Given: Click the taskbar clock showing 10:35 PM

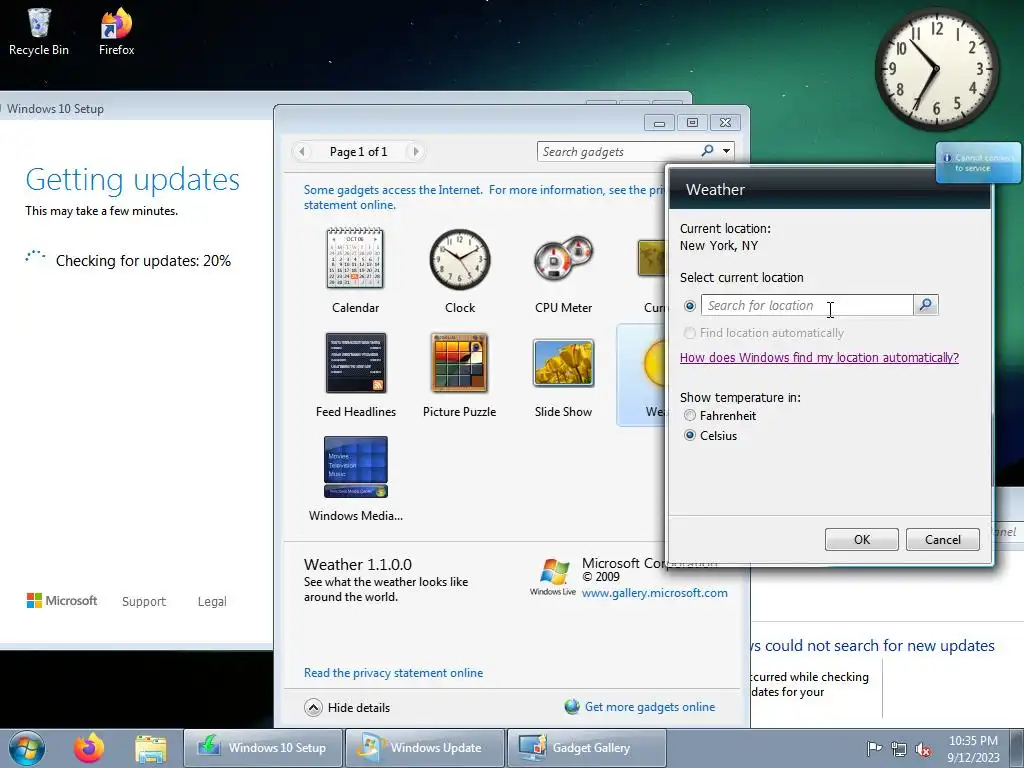Looking at the screenshot, I should (973, 748).
